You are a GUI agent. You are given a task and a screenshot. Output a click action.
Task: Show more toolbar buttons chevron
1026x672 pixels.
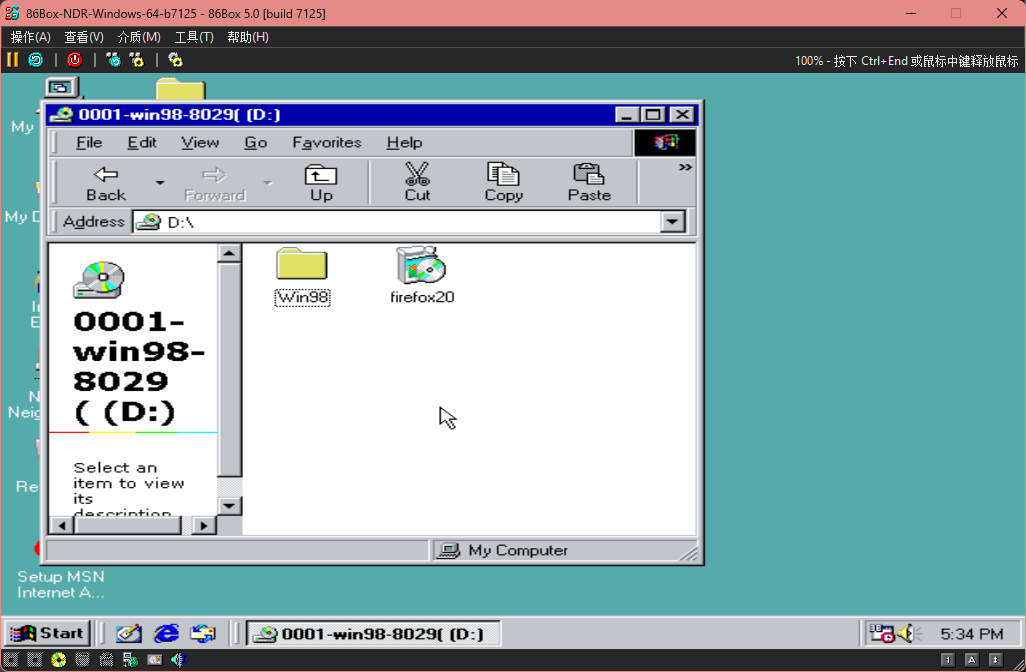[x=685, y=168]
